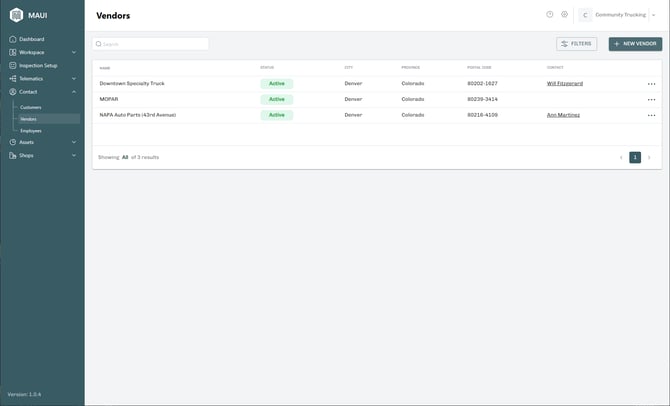Select page 1 pagination button

coord(635,158)
